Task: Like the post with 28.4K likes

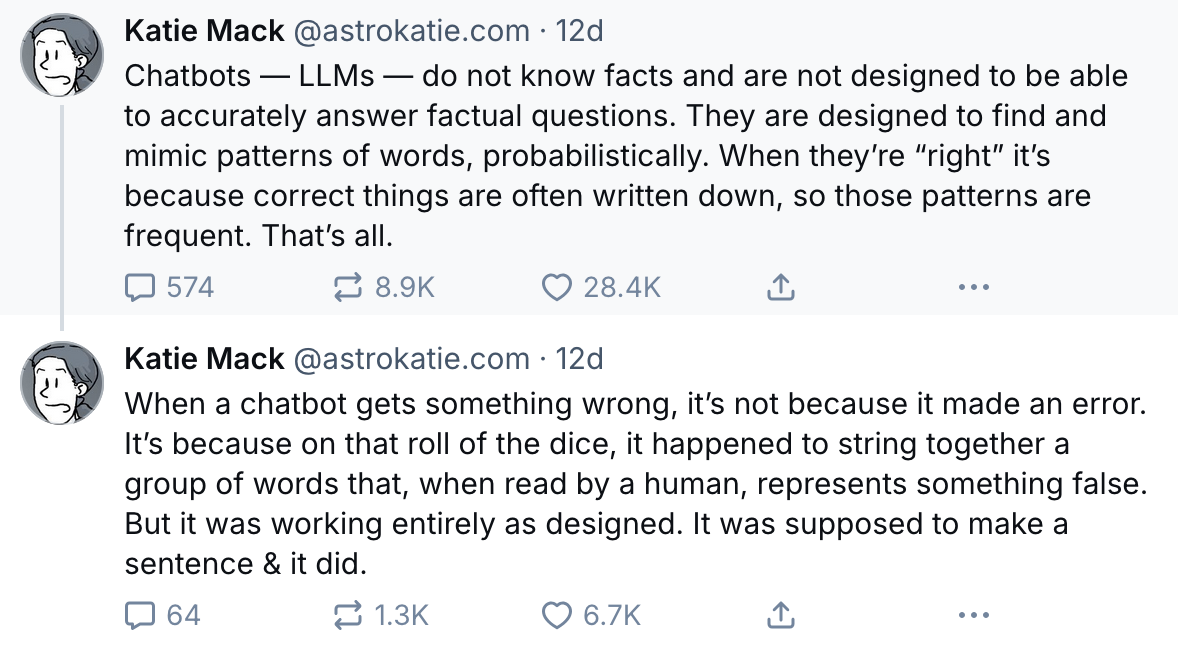Action: pyautogui.click(x=555, y=288)
